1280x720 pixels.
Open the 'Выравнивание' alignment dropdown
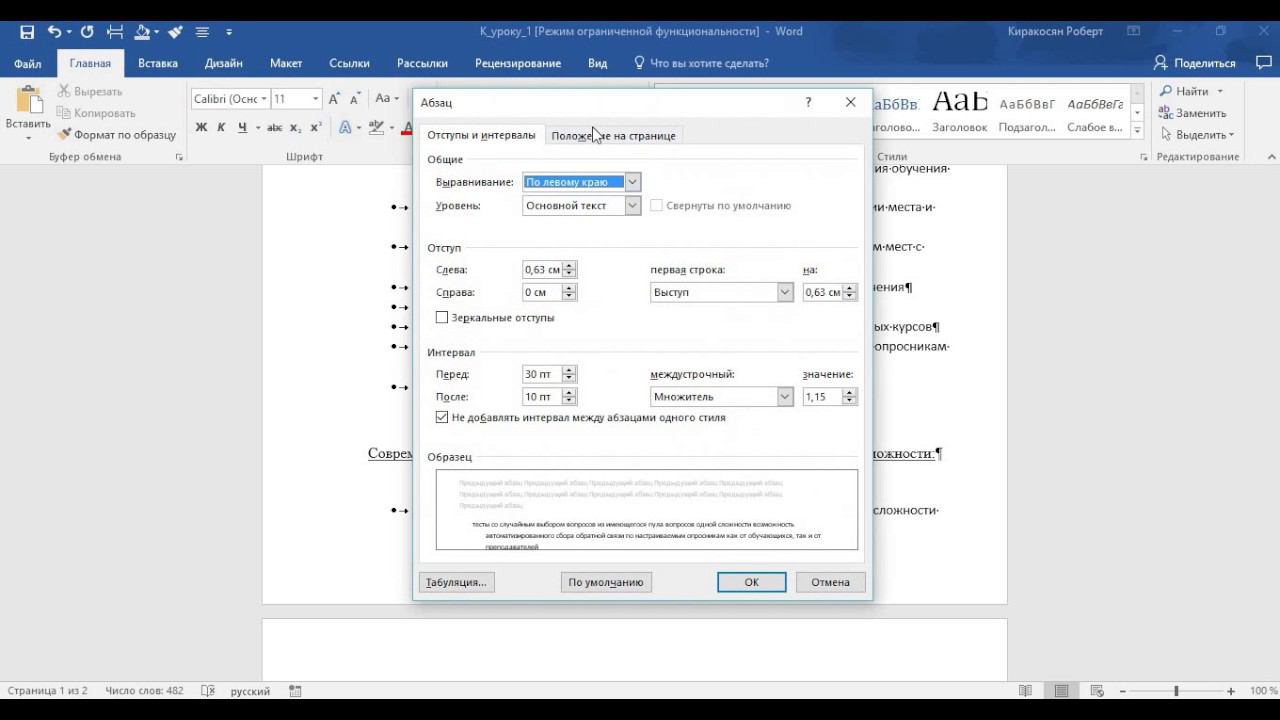coord(632,182)
